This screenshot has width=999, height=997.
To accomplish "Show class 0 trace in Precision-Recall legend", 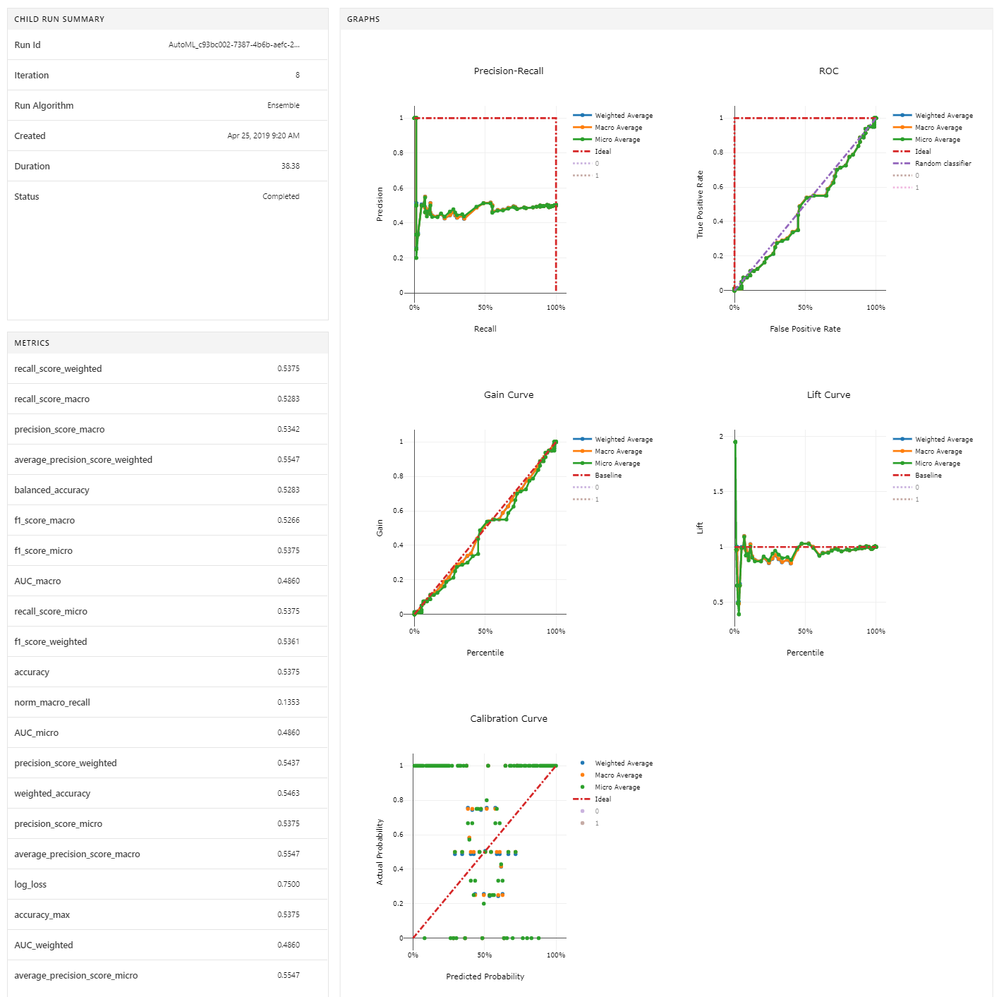I will (x=596, y=163).
